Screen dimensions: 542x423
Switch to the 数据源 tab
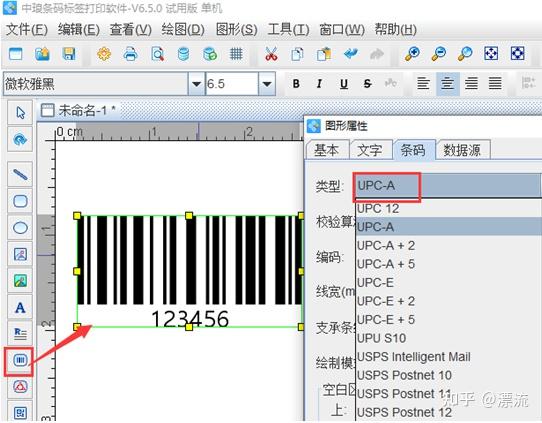pyautogui.click(x=462, y=150)
